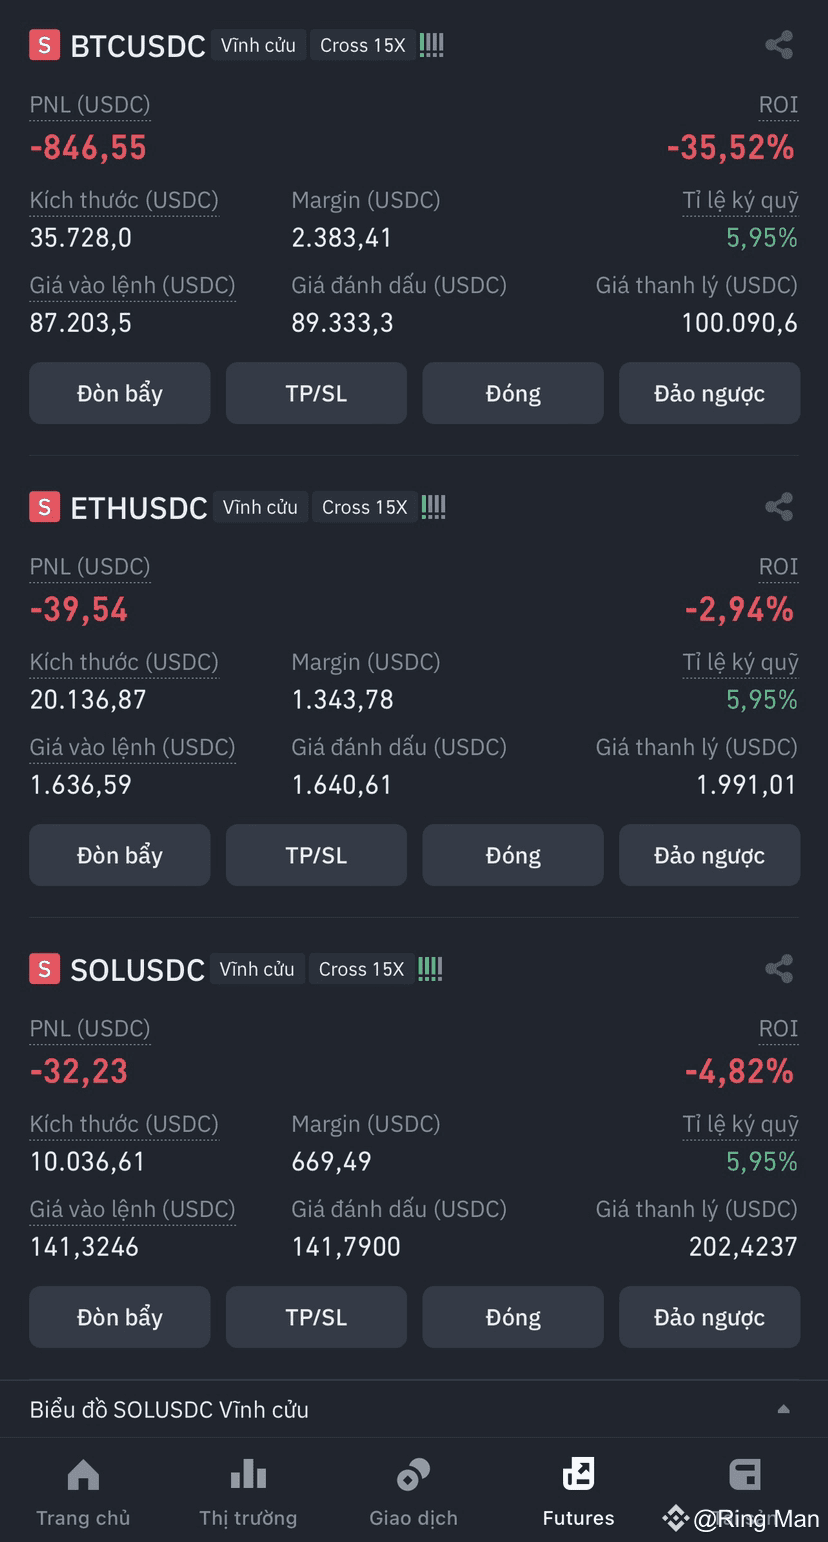Viewport: 828px width, 1542px height.
Task: Expand the Biểu đồ SOLUSDC chart panel arrow
Action: [x=784, y=1409]
